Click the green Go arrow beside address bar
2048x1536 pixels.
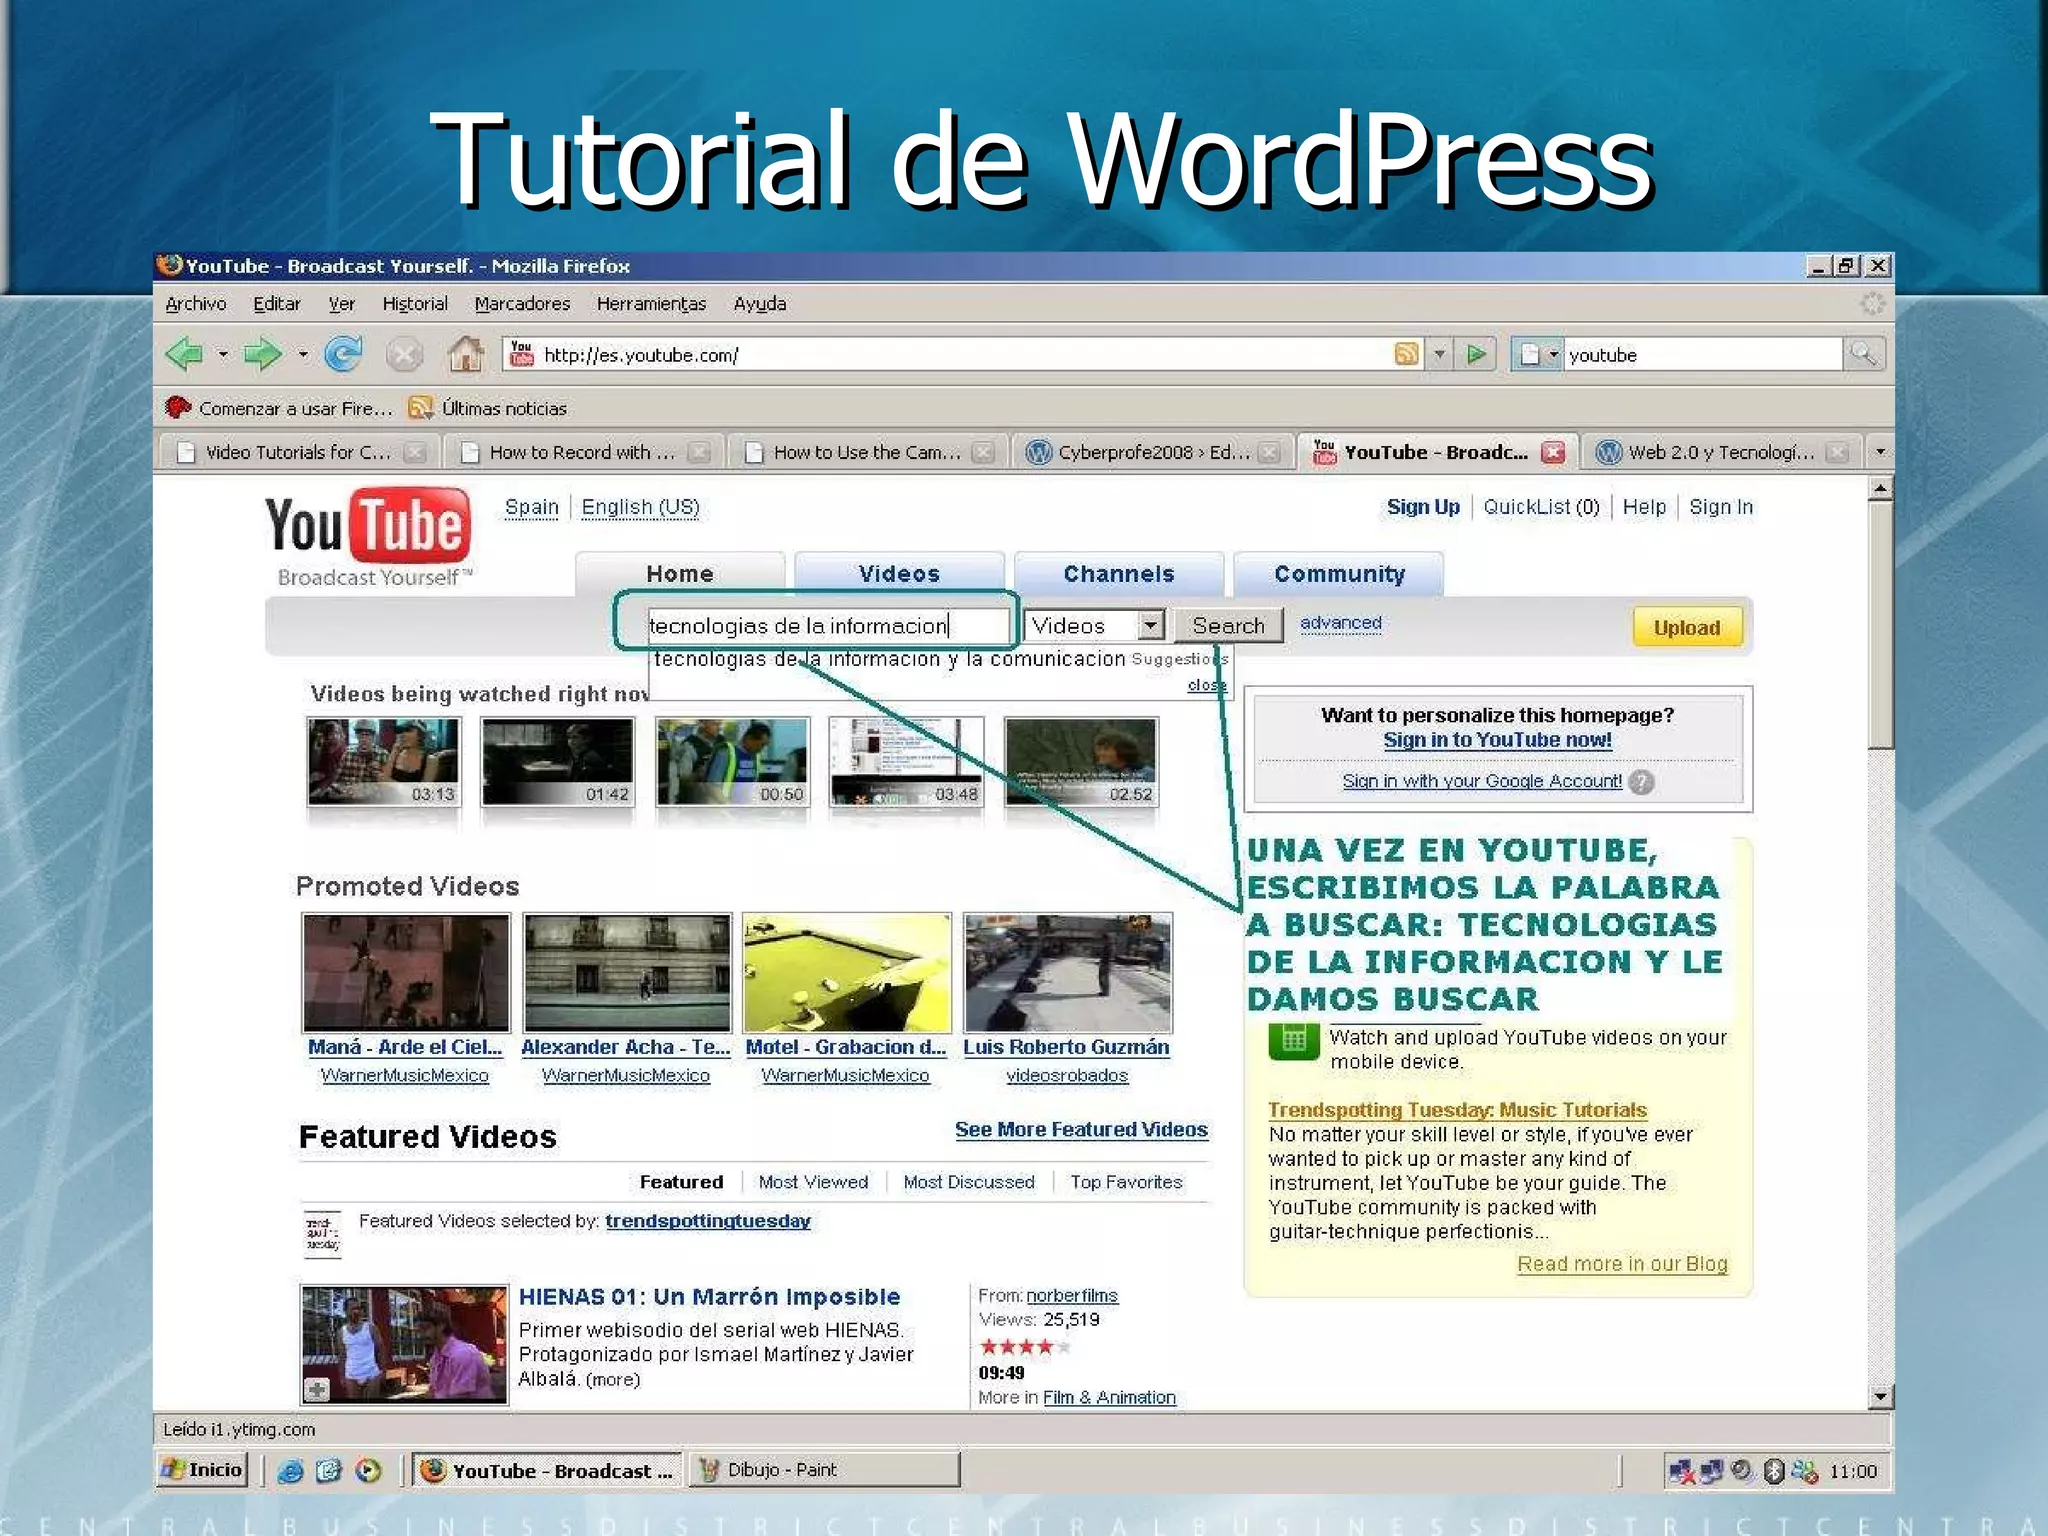click(x=1476, y=354)
